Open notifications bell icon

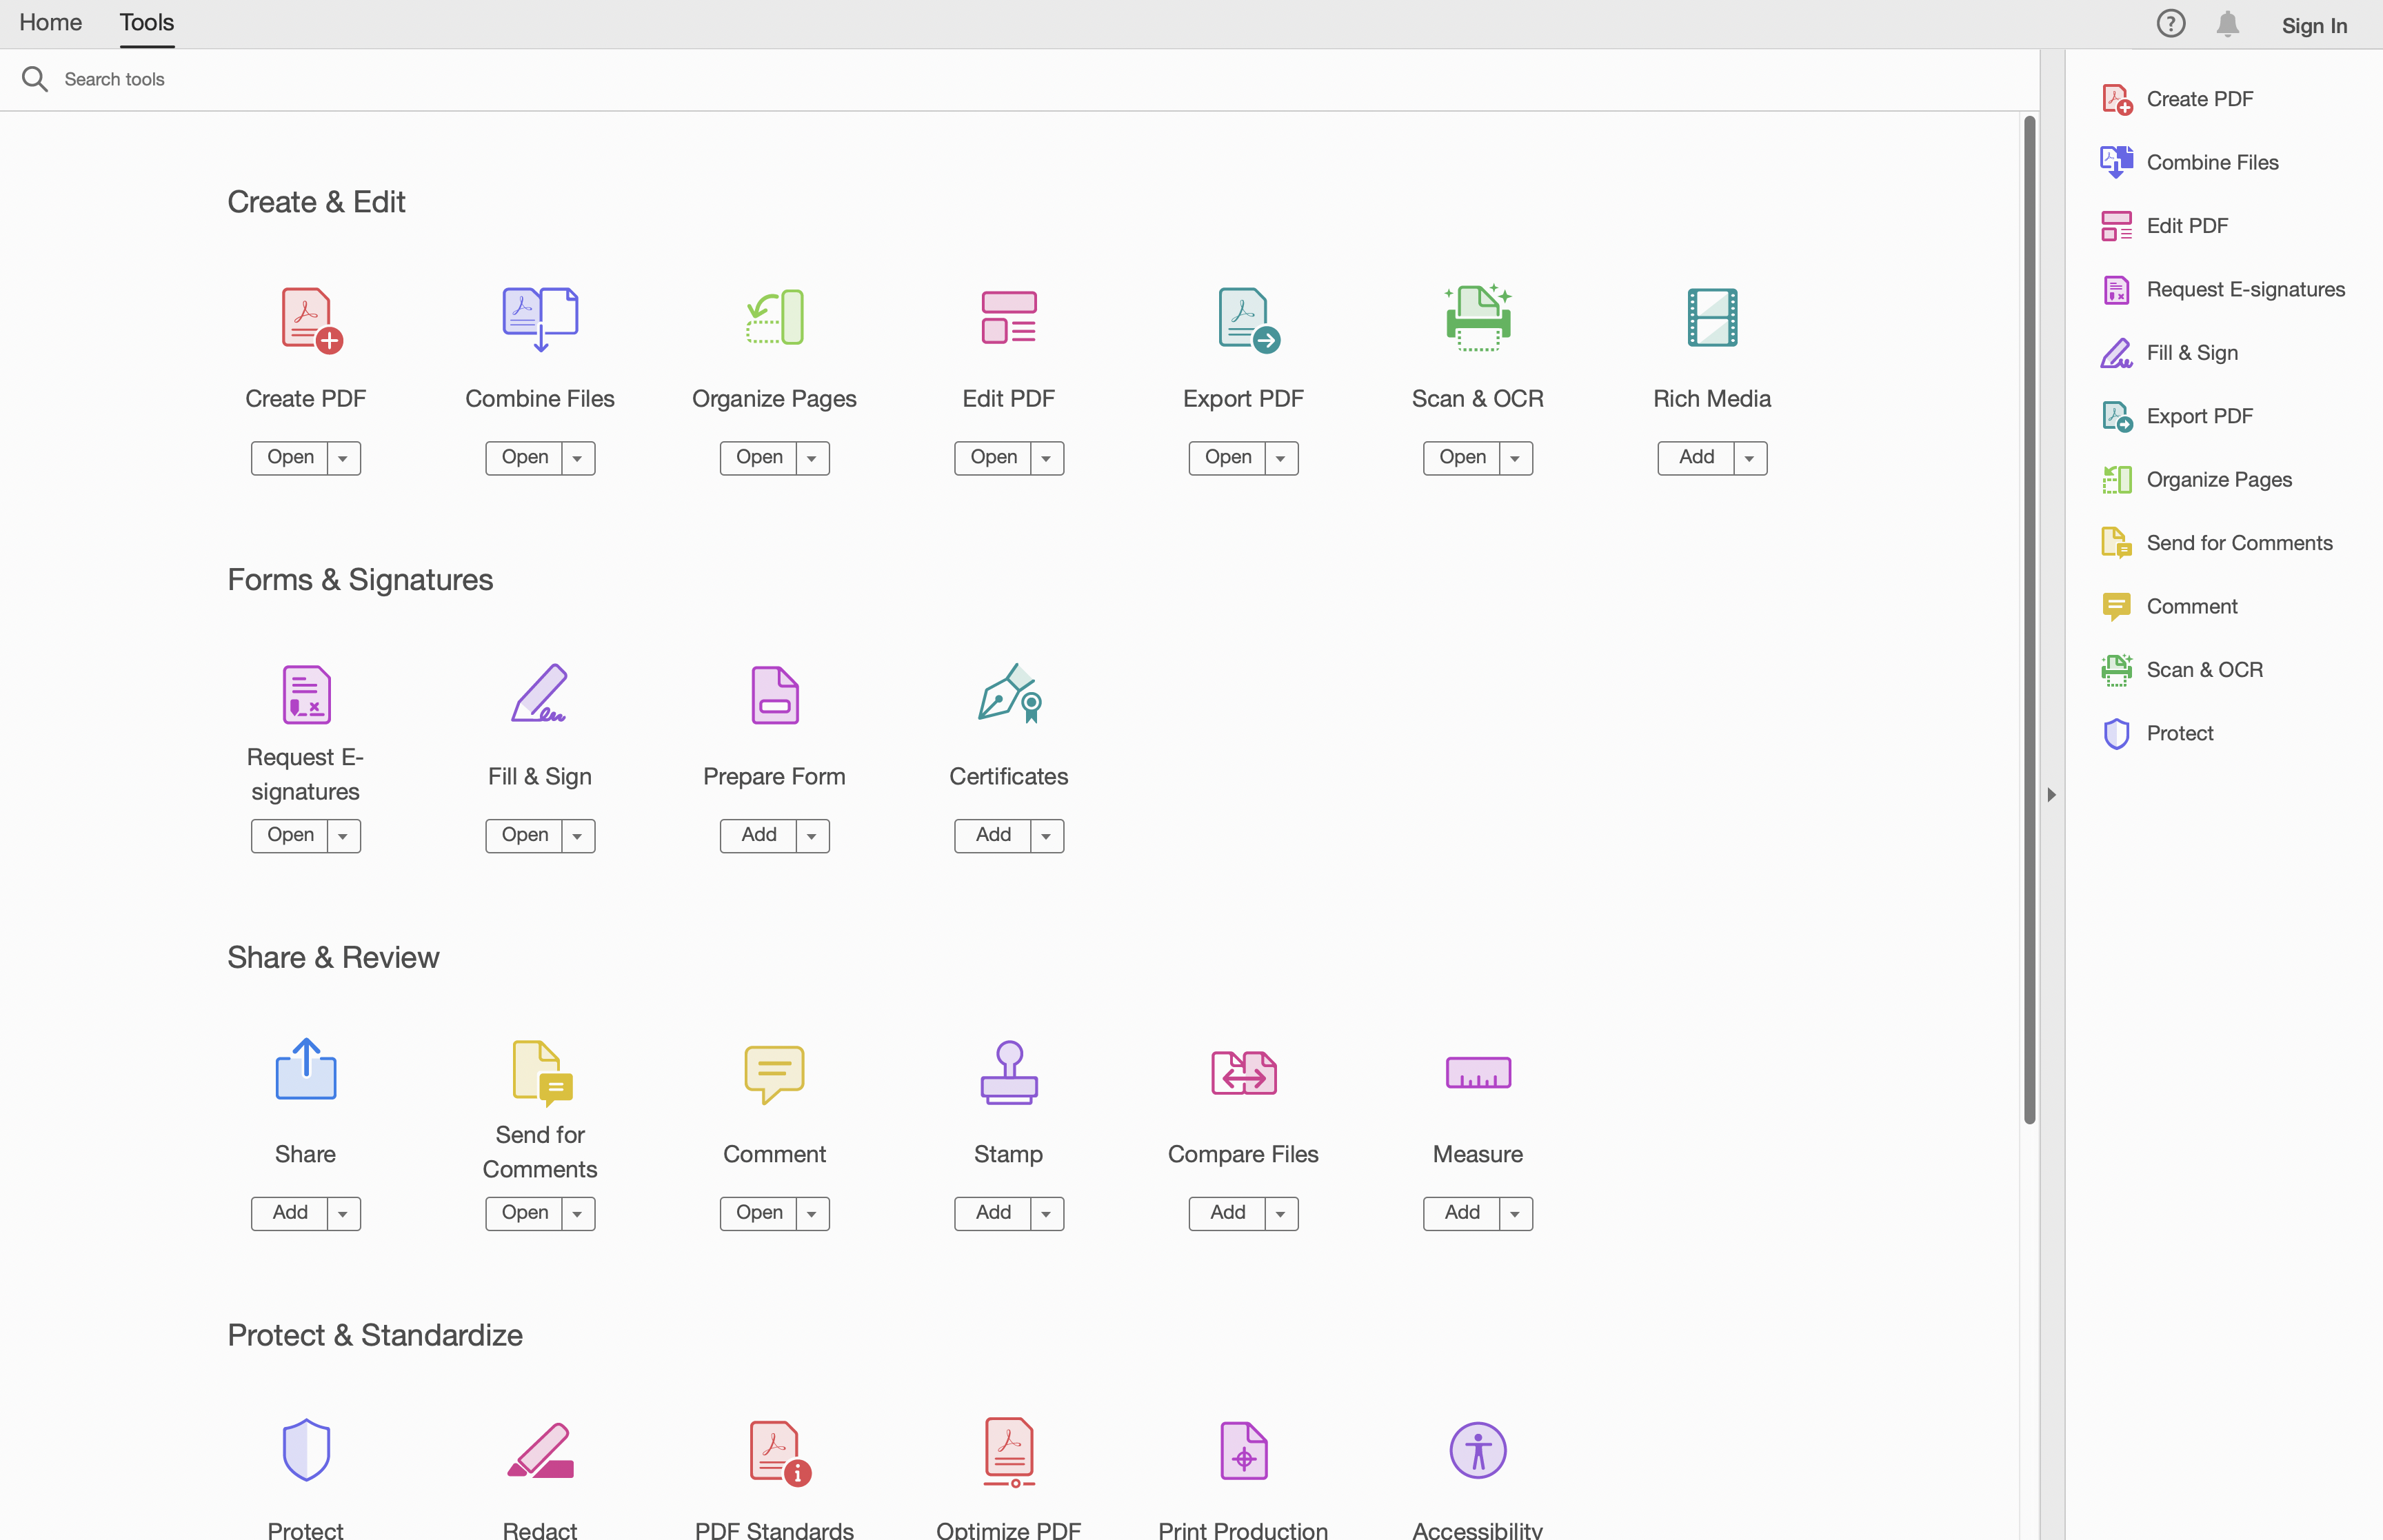coord(2227,24)
